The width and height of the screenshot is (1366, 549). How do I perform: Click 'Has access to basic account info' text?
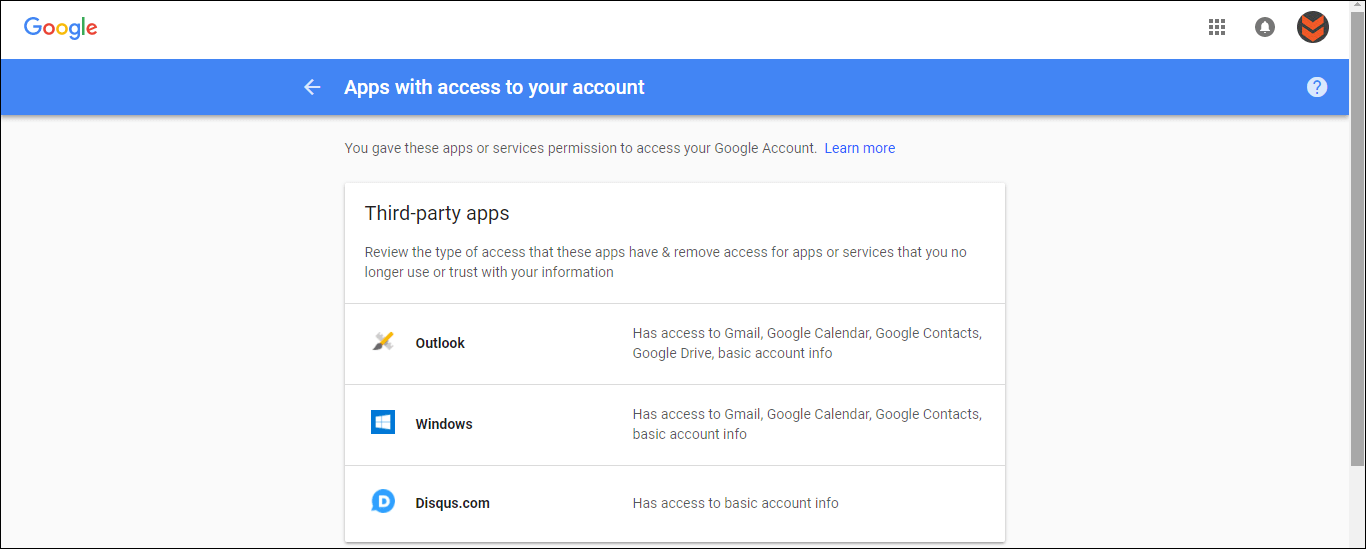point(736,503)
